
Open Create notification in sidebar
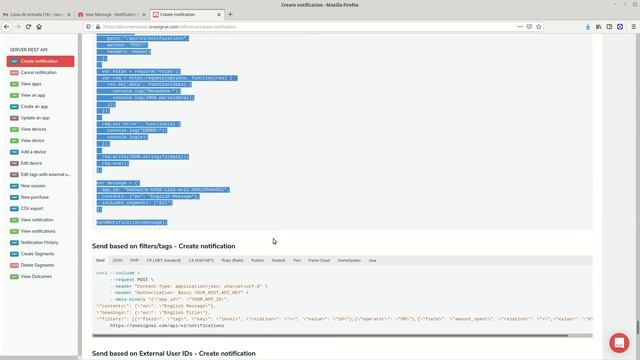pyautogui.click(x=40, y=61)
